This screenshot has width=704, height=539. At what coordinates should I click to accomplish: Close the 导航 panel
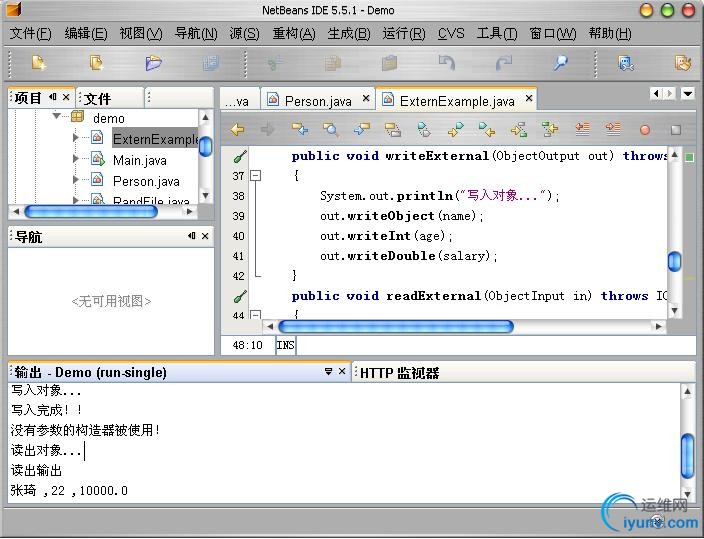point(205,236)
